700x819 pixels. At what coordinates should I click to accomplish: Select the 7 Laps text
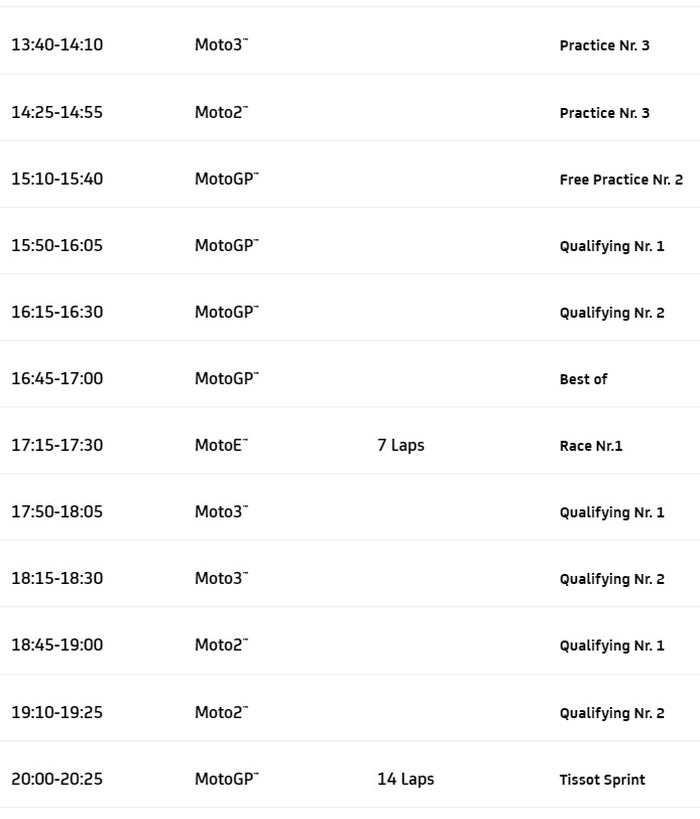(x=400, y=445)
